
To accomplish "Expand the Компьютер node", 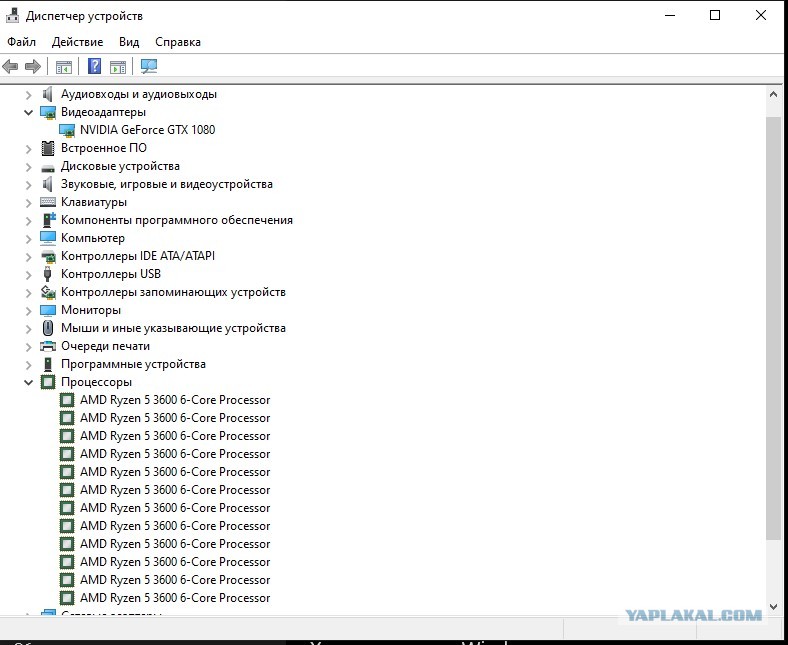I will point(29,238).
